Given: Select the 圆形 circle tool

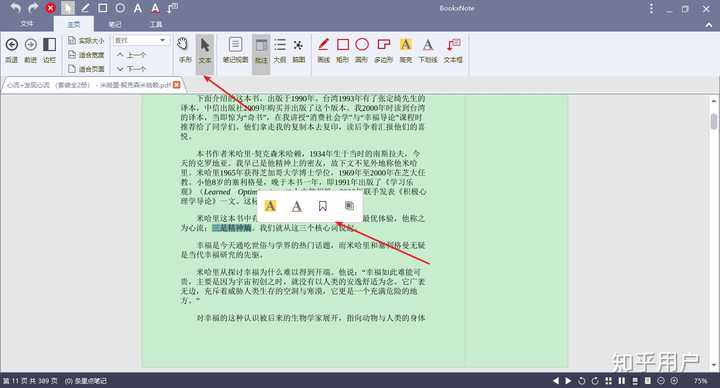Looking at the screenshot, I should [x=362, y=51].
